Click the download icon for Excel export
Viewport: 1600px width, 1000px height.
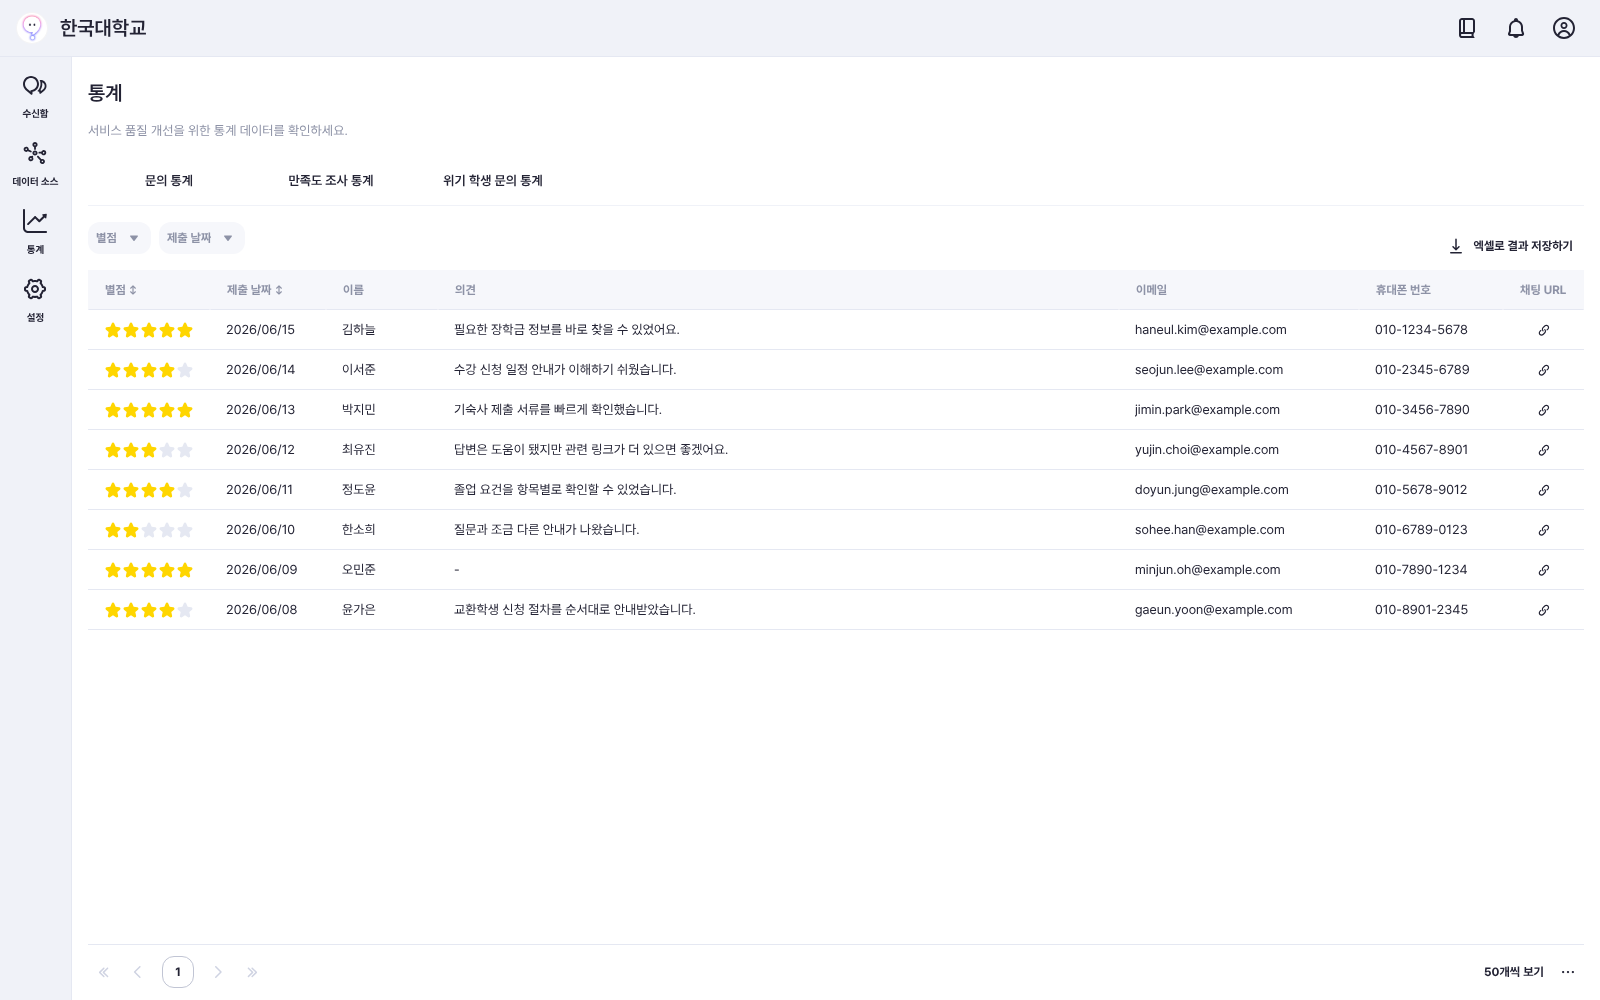[x=1456, y=246]
